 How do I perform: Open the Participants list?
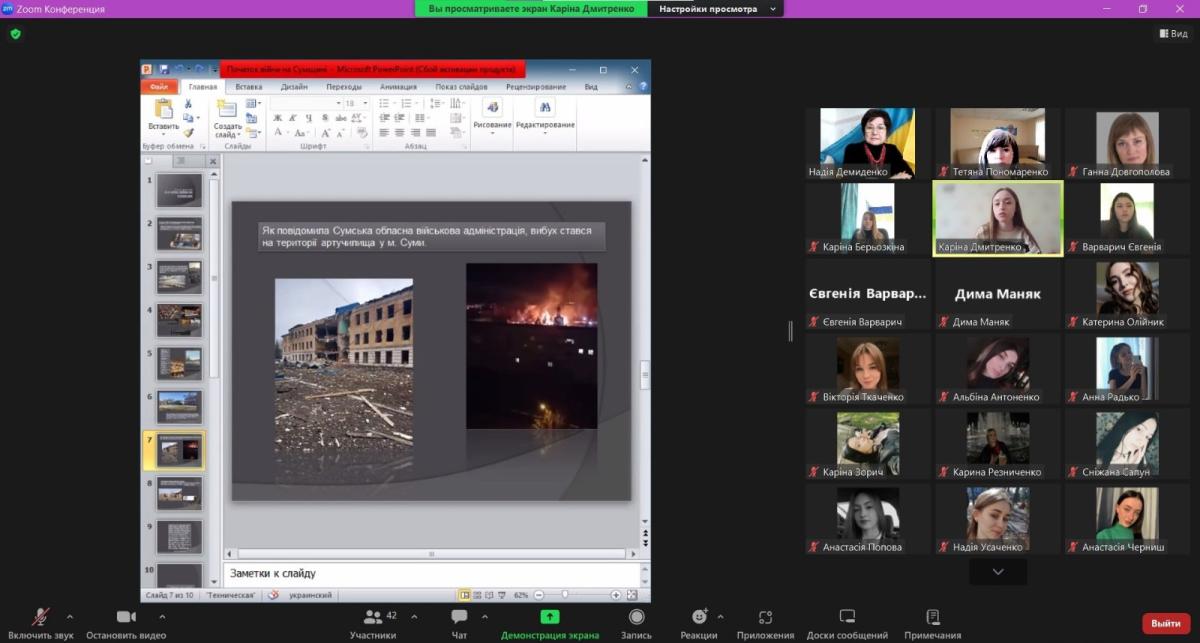(x=373, y=618)
